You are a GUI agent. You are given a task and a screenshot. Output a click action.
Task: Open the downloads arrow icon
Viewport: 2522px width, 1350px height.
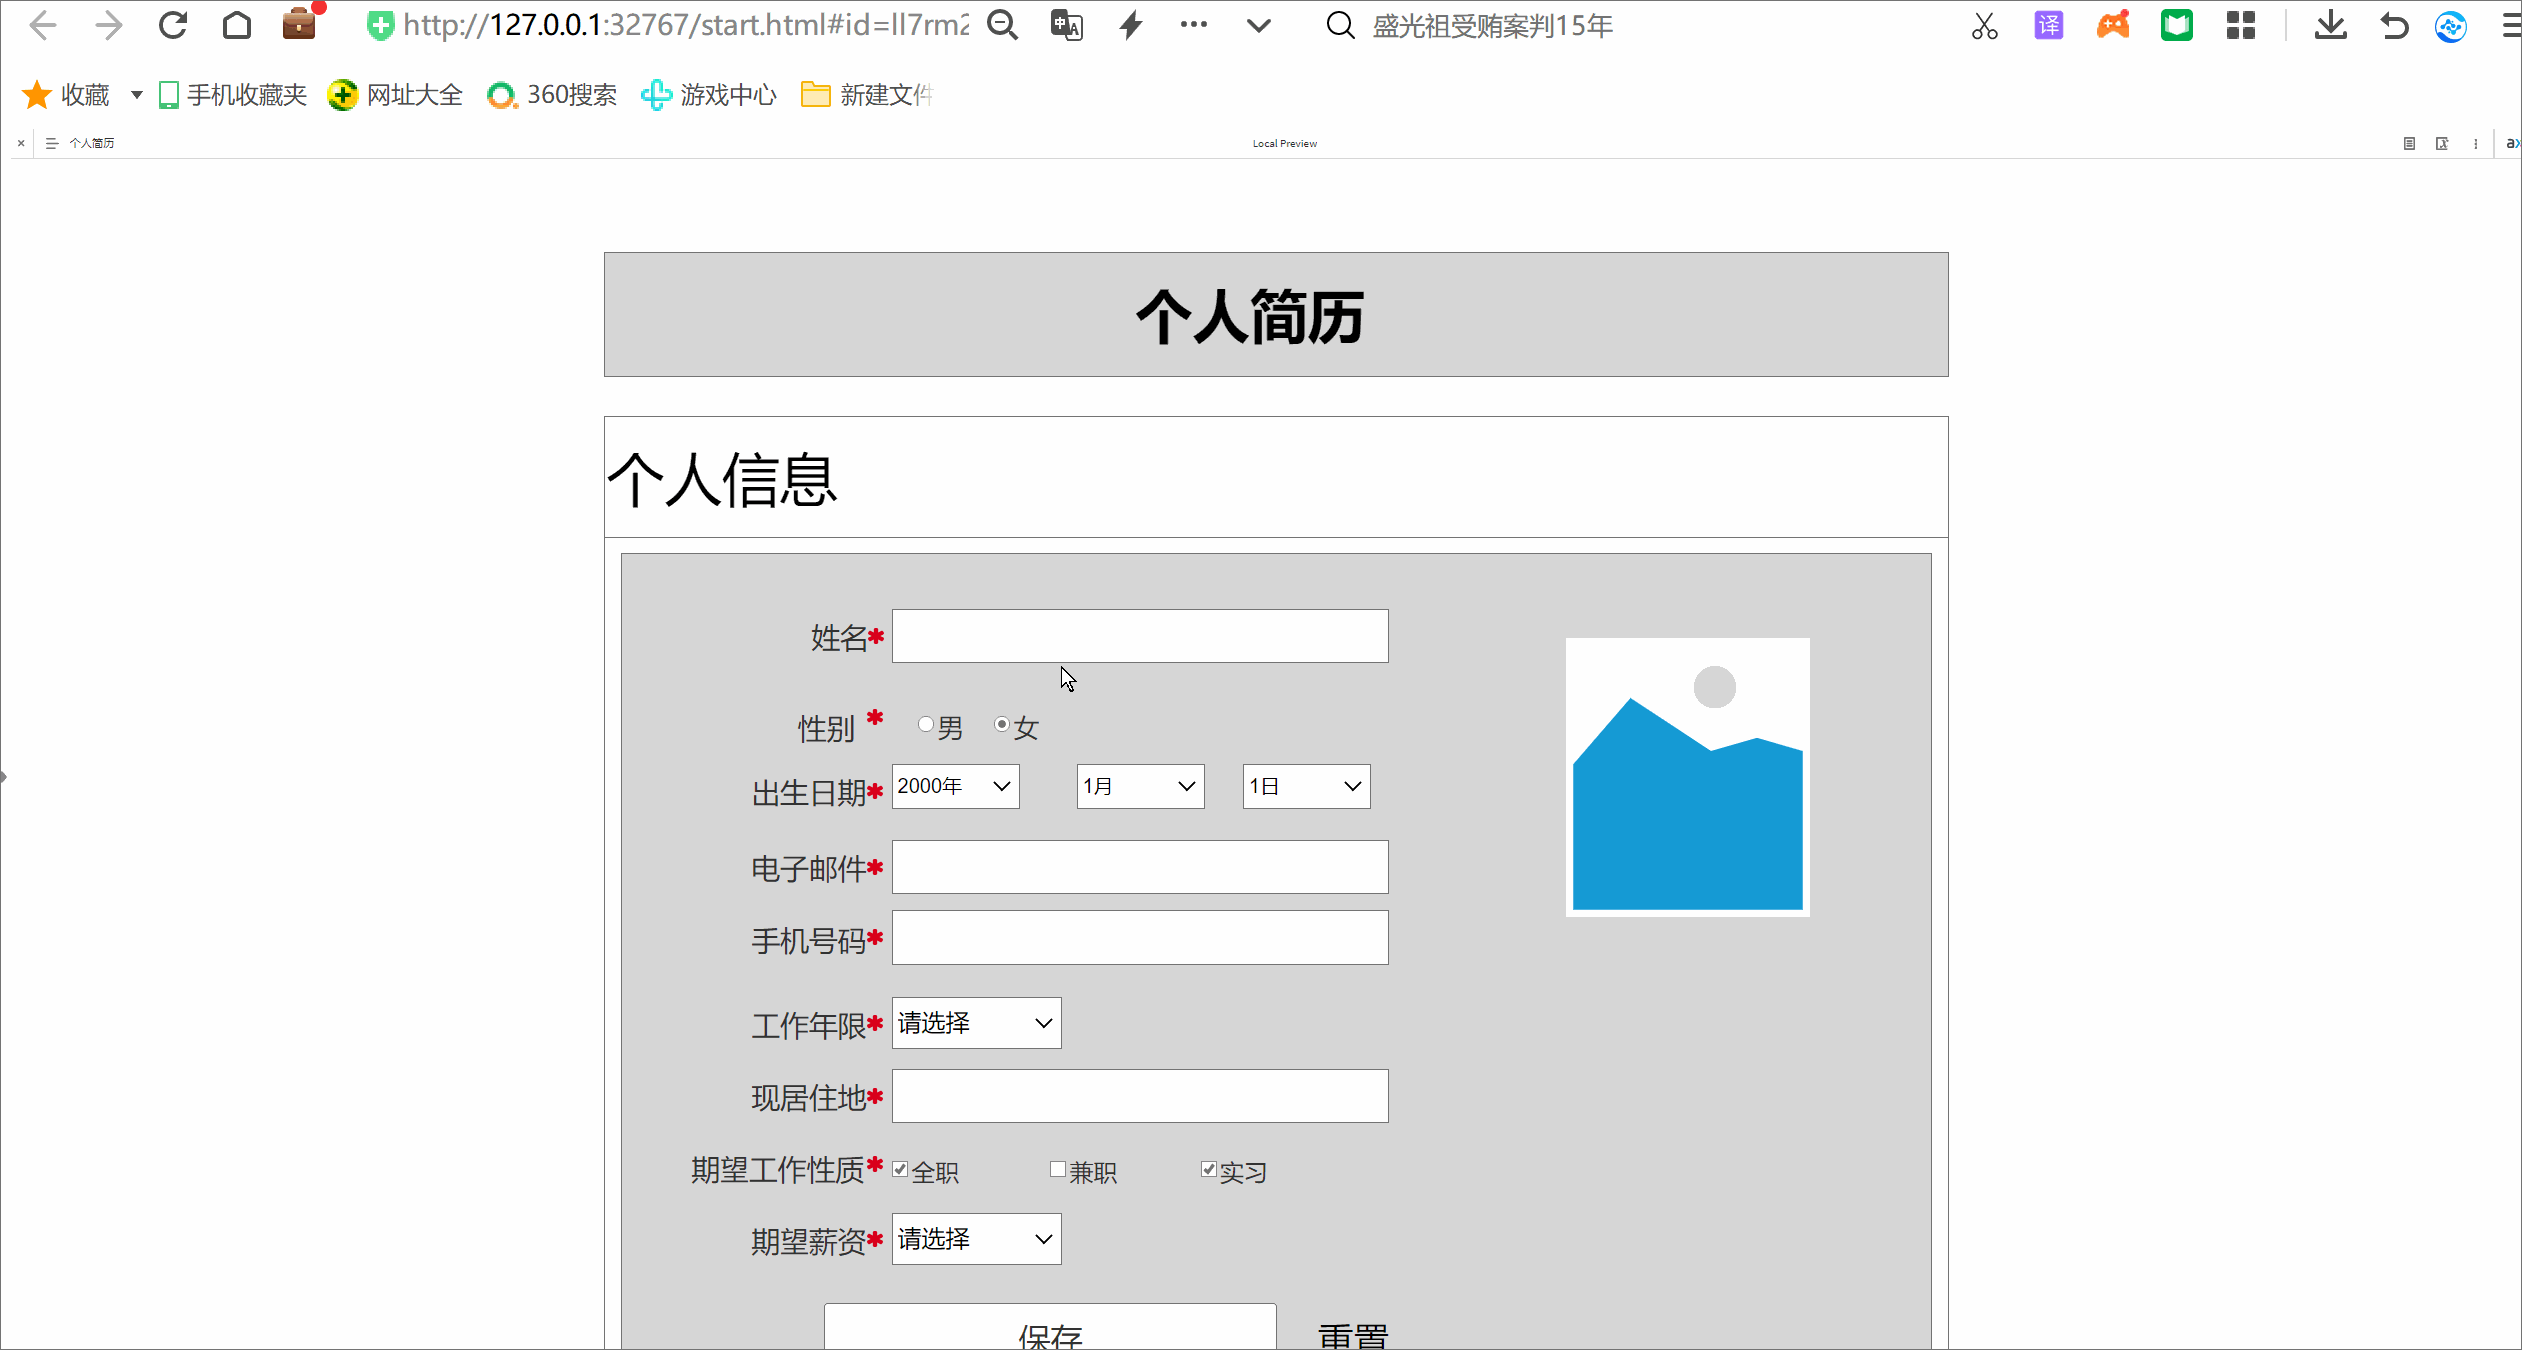click(x=2330, y=25)
